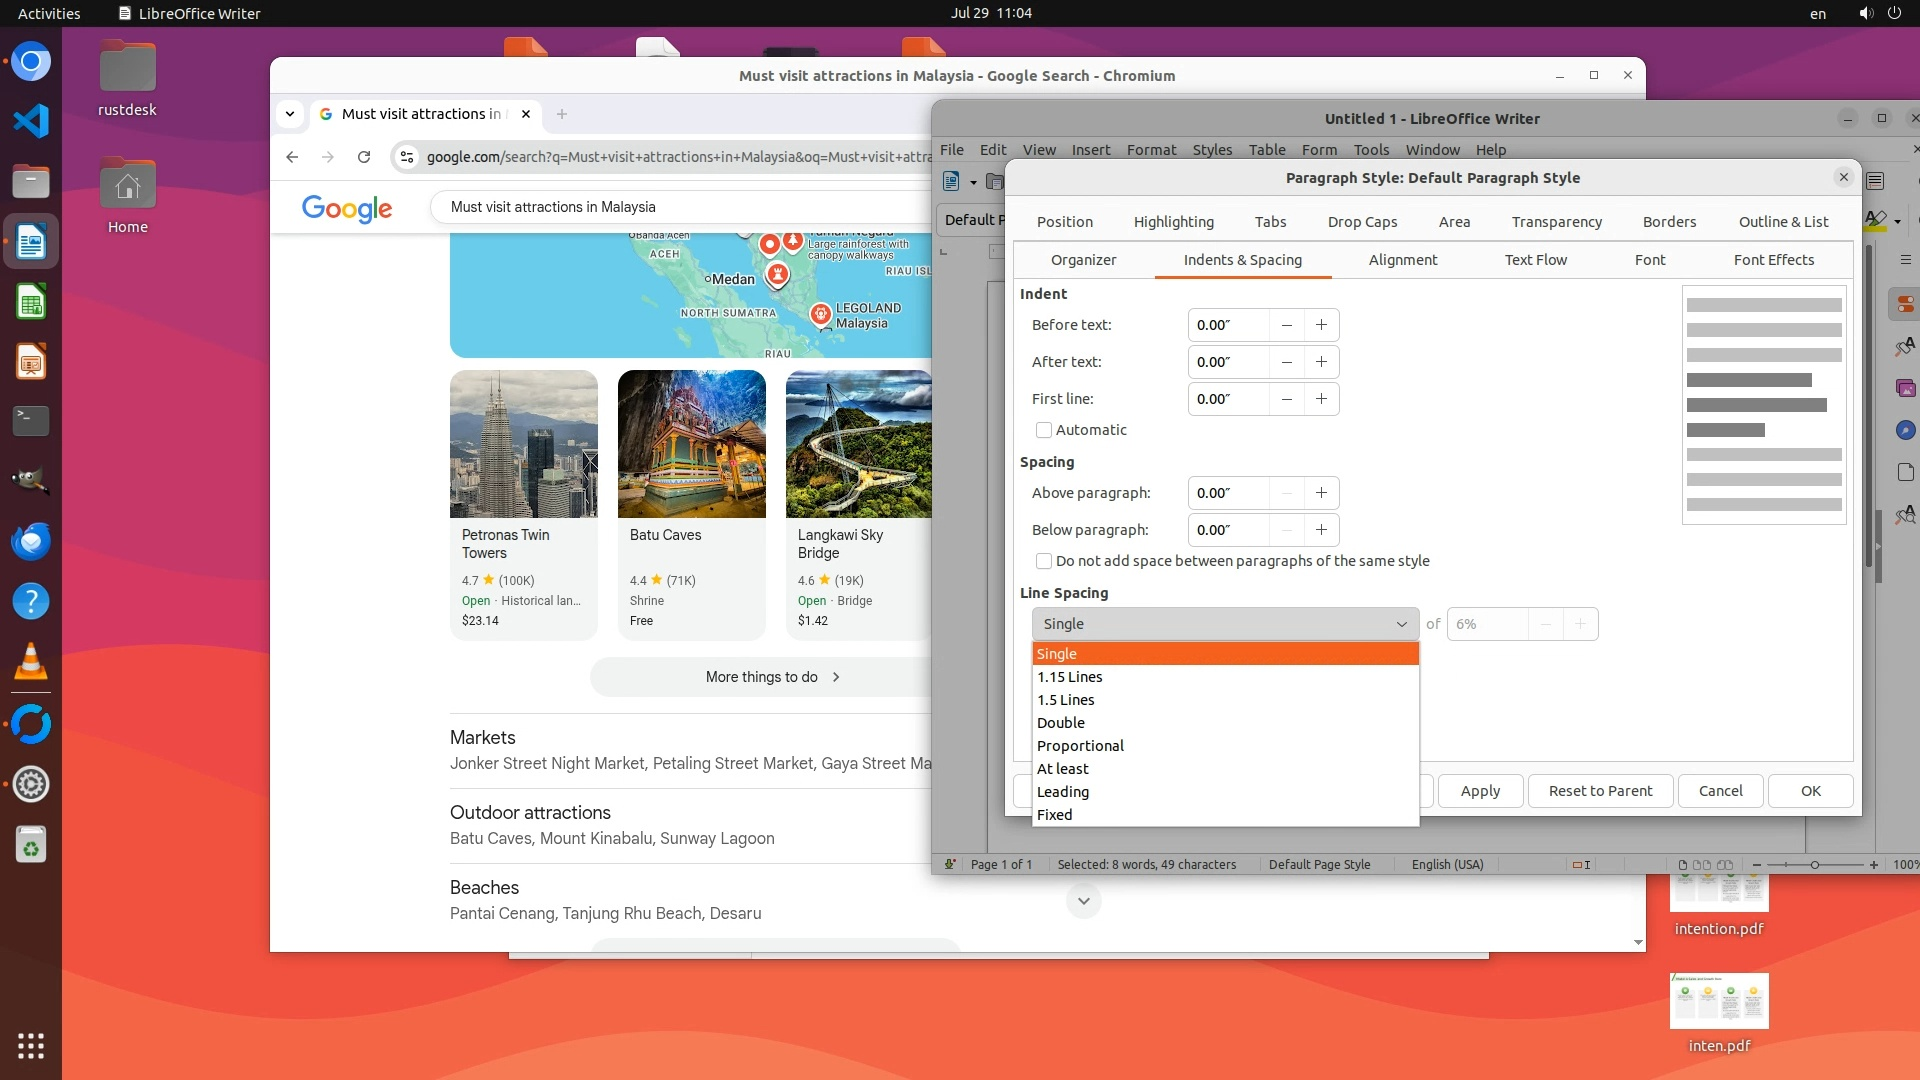1920x1080 pixels.
Task: Click the Above paragraph spacing field
Action: pos(1228,493)
